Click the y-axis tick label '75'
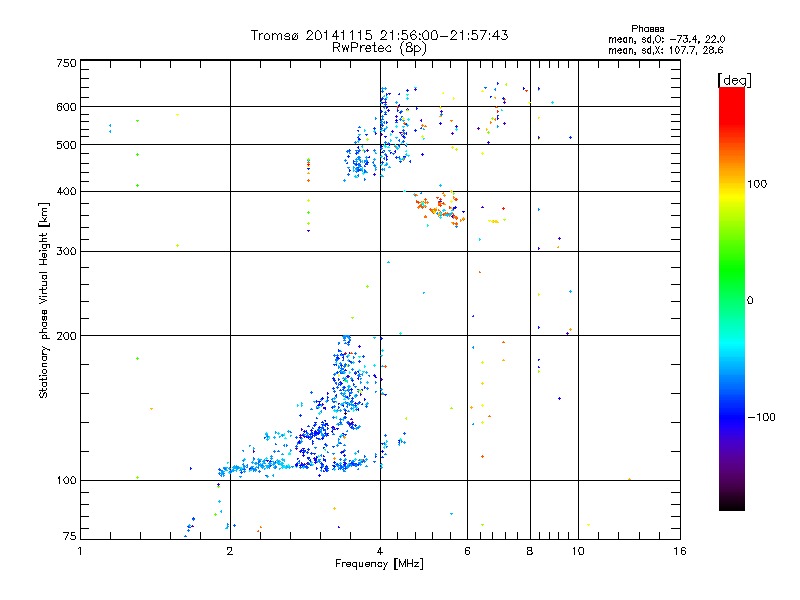 click(70, 536)
